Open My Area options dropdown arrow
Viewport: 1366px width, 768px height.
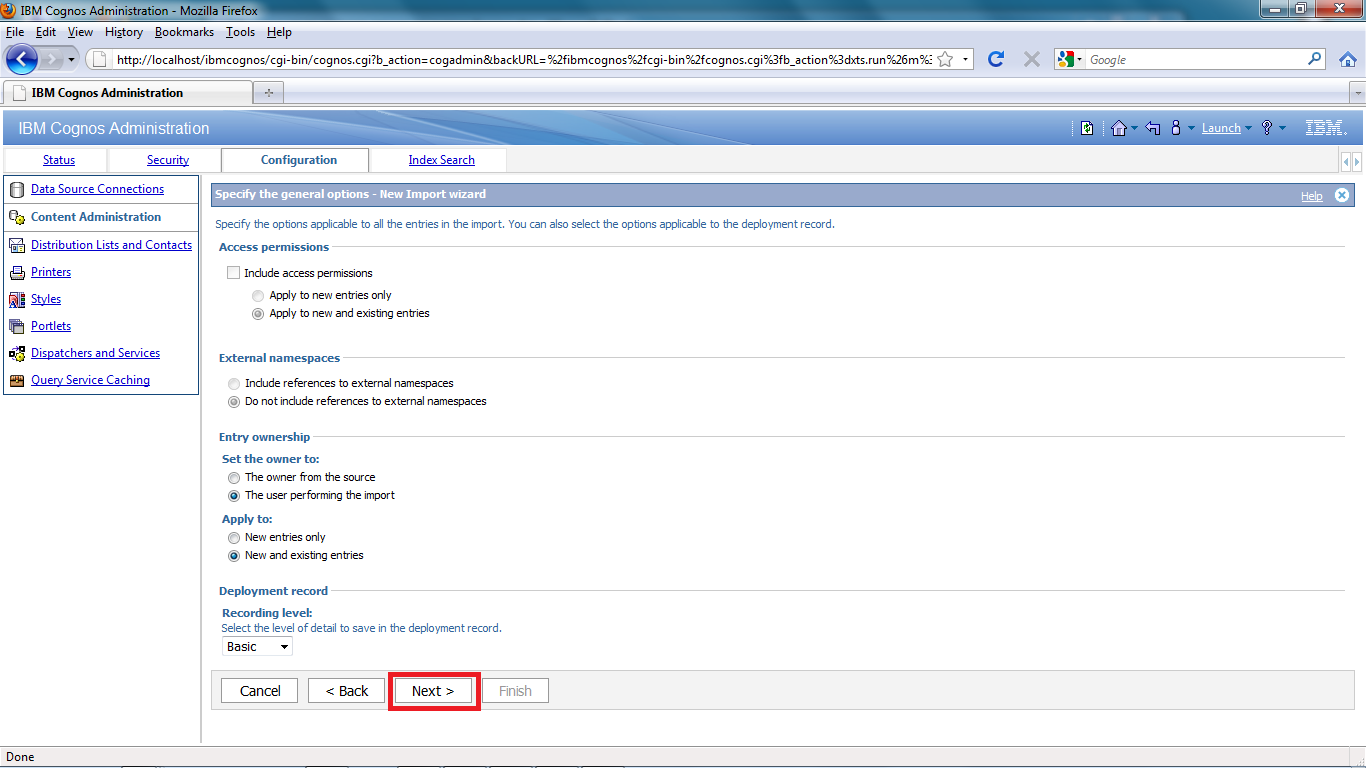[x=1192, y=129]
